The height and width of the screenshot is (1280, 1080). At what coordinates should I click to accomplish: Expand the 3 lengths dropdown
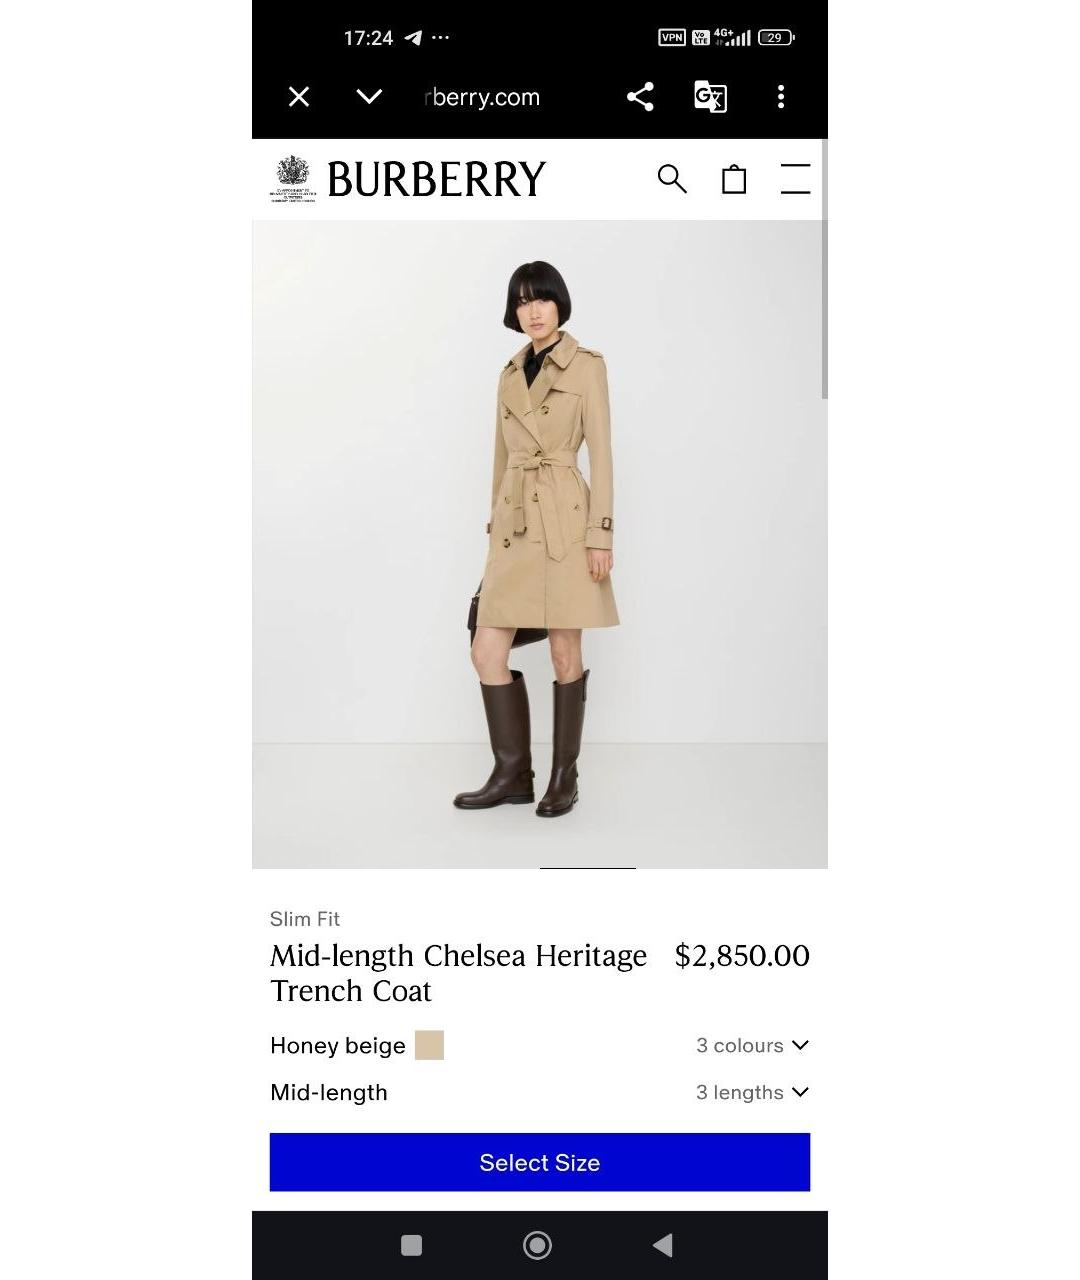click(753, 1092)
